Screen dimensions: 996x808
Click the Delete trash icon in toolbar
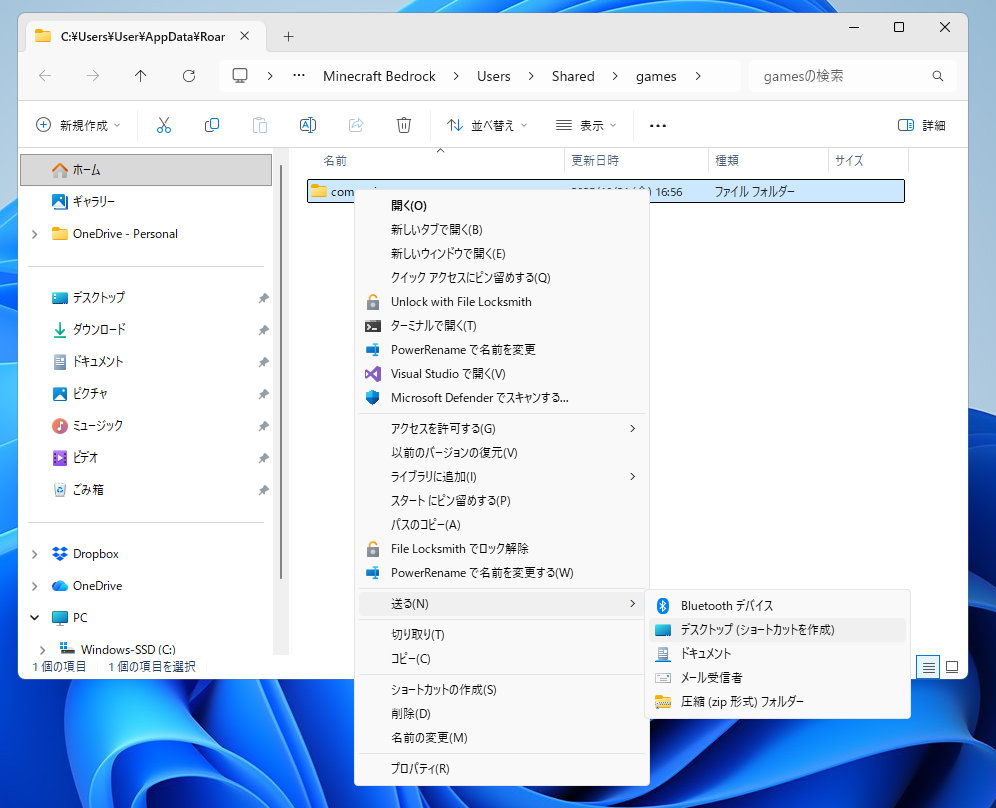pyautogui.click(x=404, y=125)
